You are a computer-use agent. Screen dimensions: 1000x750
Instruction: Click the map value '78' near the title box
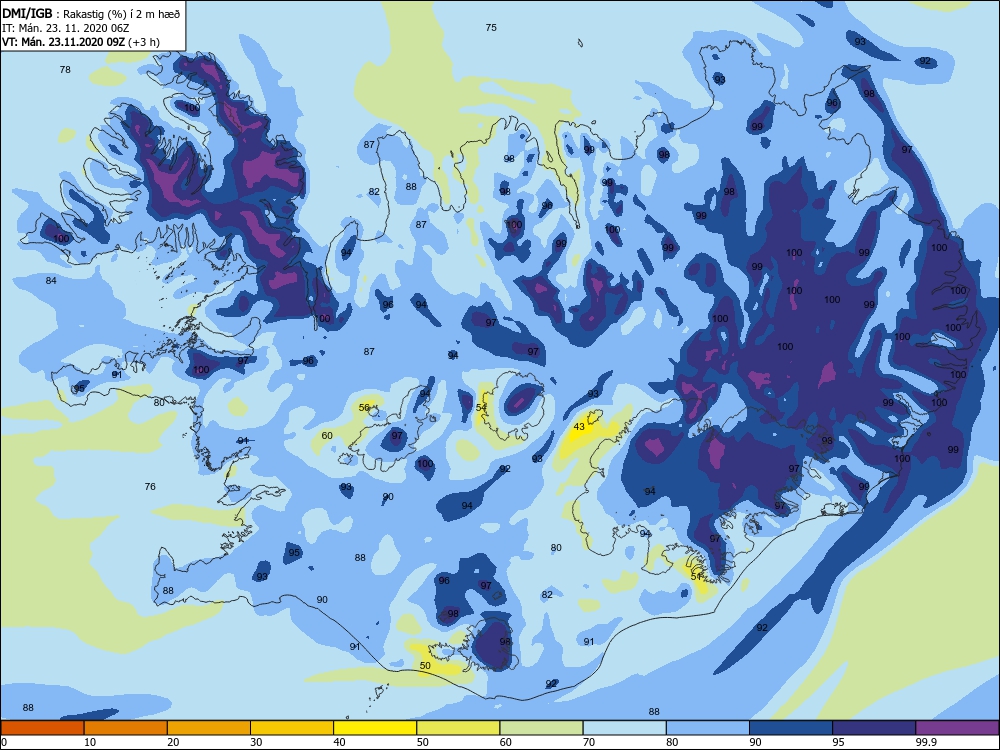[x=65, y=70]
